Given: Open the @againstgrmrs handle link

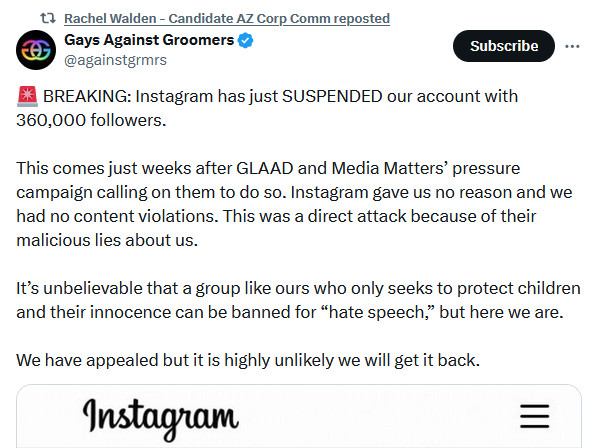Looking at the screenshot, I should [116, 60].
